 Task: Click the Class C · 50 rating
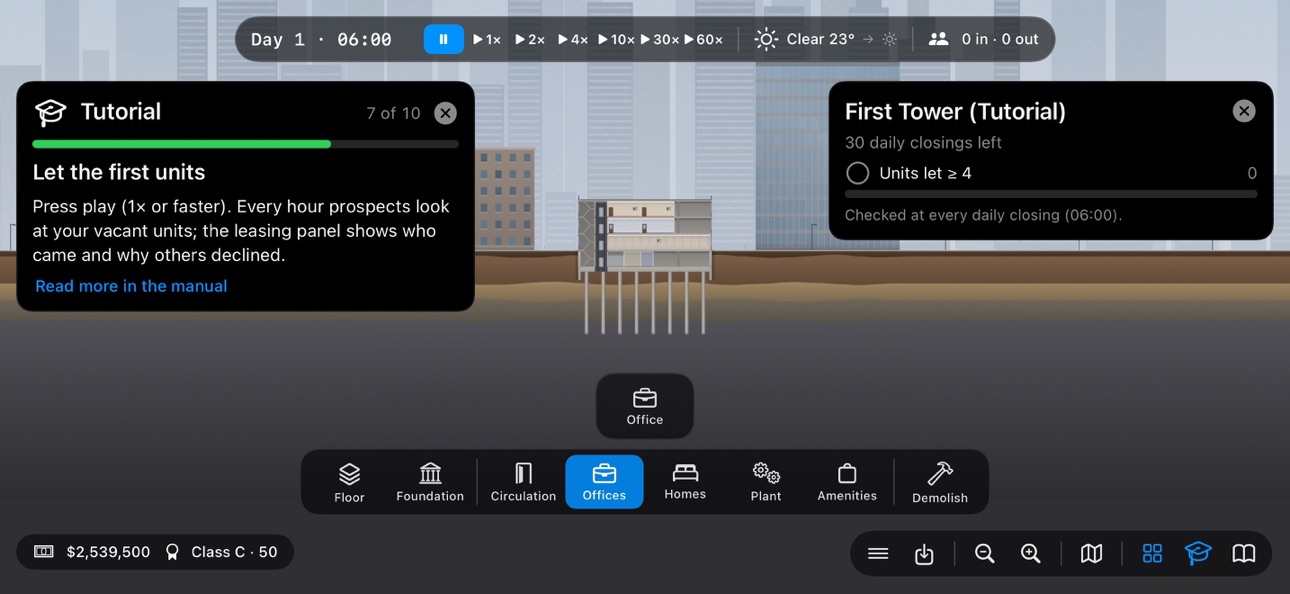[234, 552]
